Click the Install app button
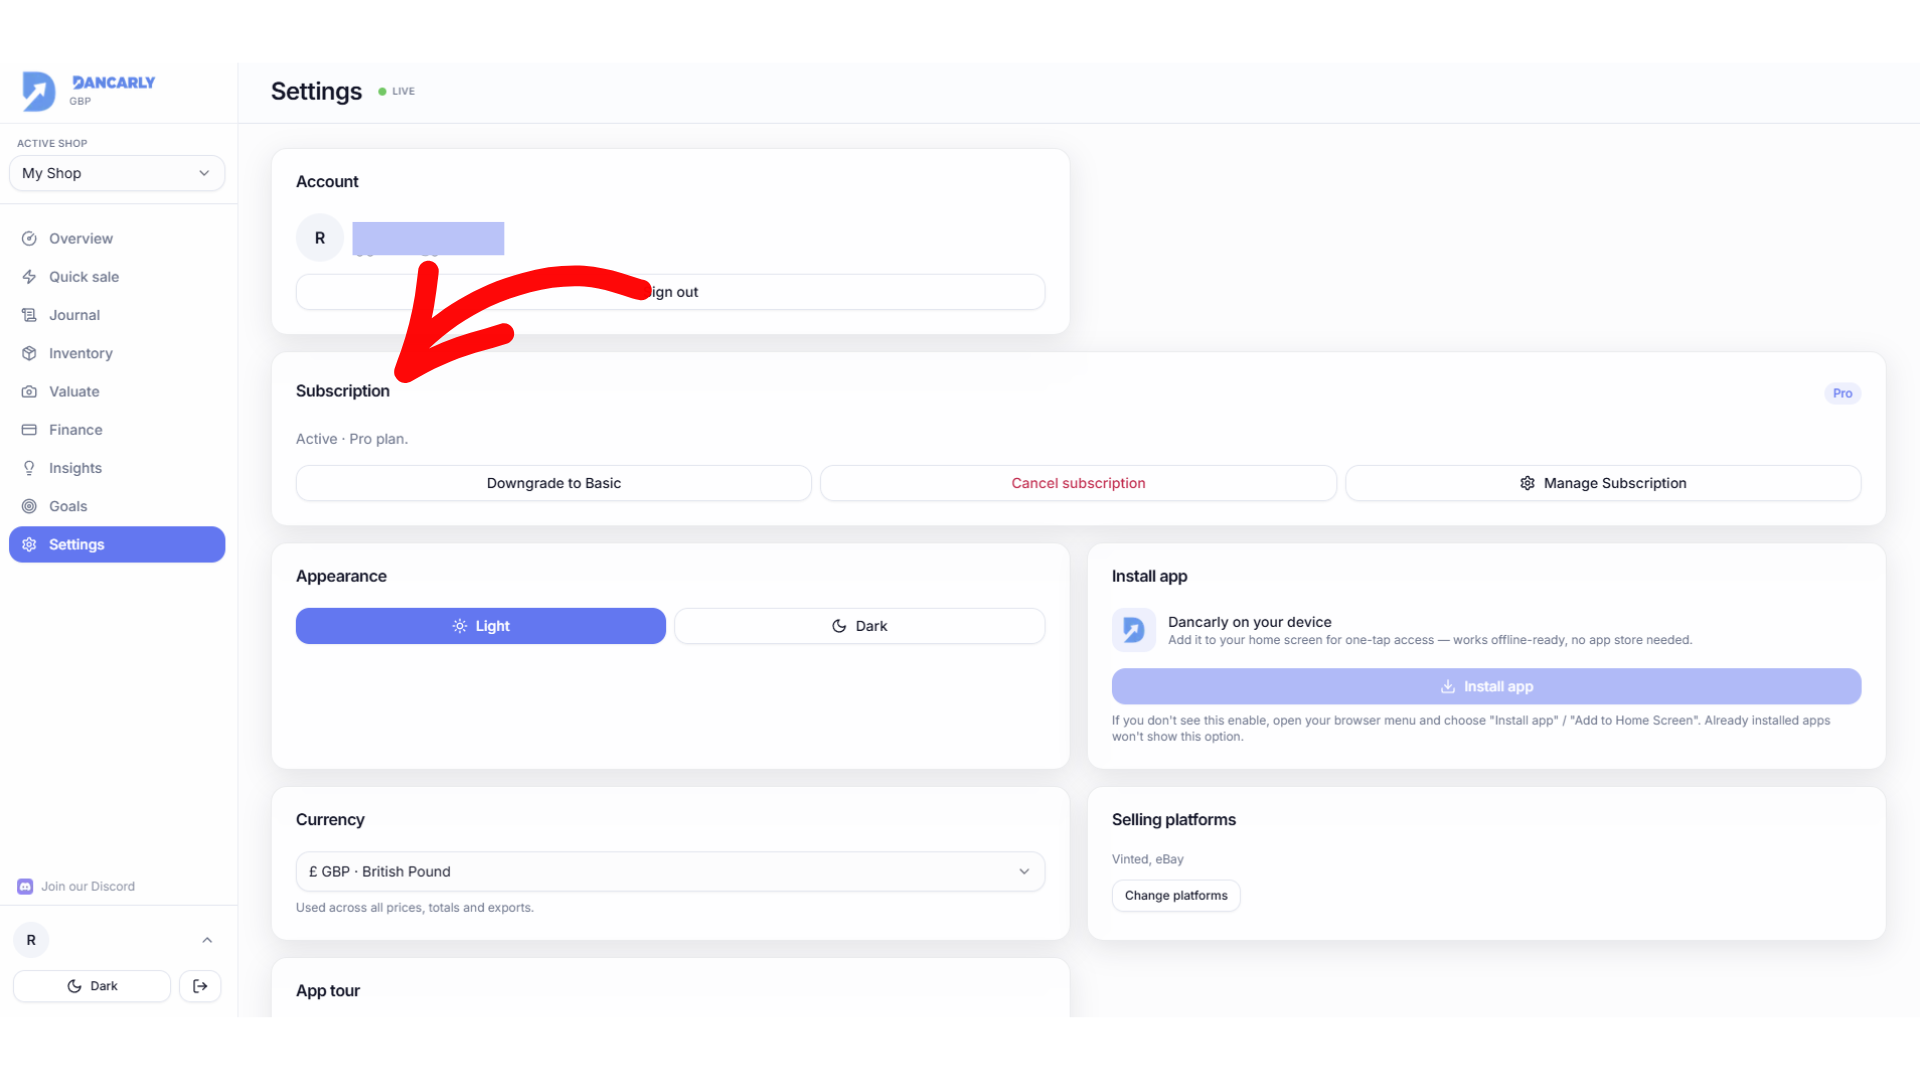The height and width of the screenshot is (1080, 1920). point(1486,687)
